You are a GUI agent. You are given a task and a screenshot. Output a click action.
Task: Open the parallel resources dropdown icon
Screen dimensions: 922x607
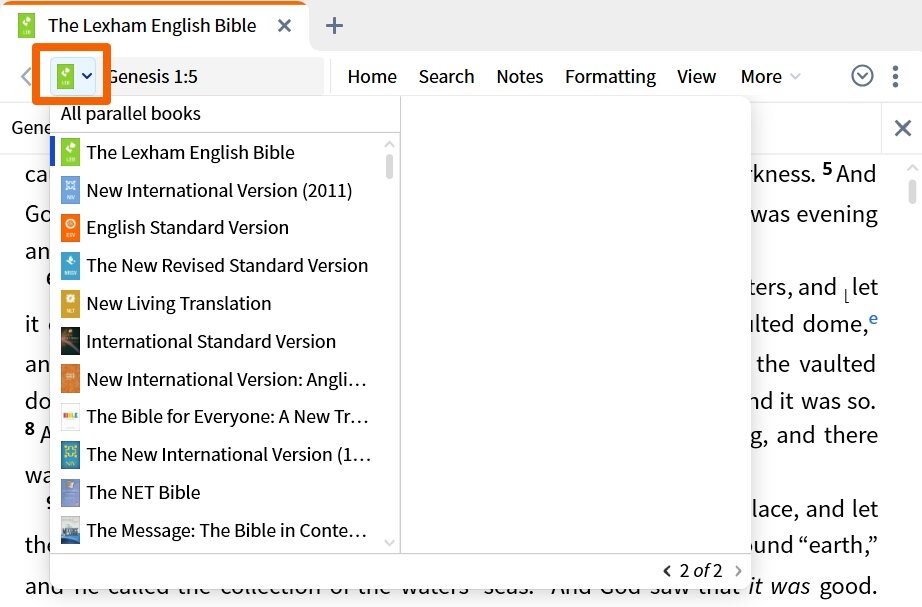pos(72,75)
